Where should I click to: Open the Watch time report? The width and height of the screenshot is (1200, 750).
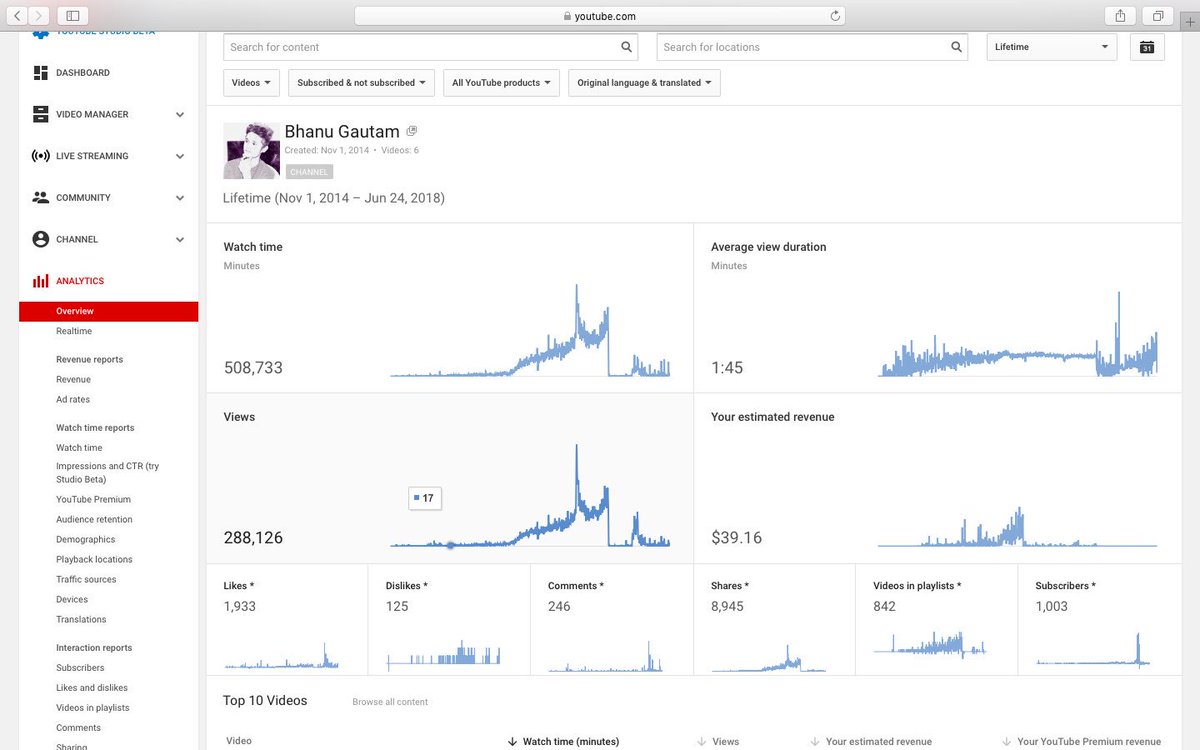point(79,448)
